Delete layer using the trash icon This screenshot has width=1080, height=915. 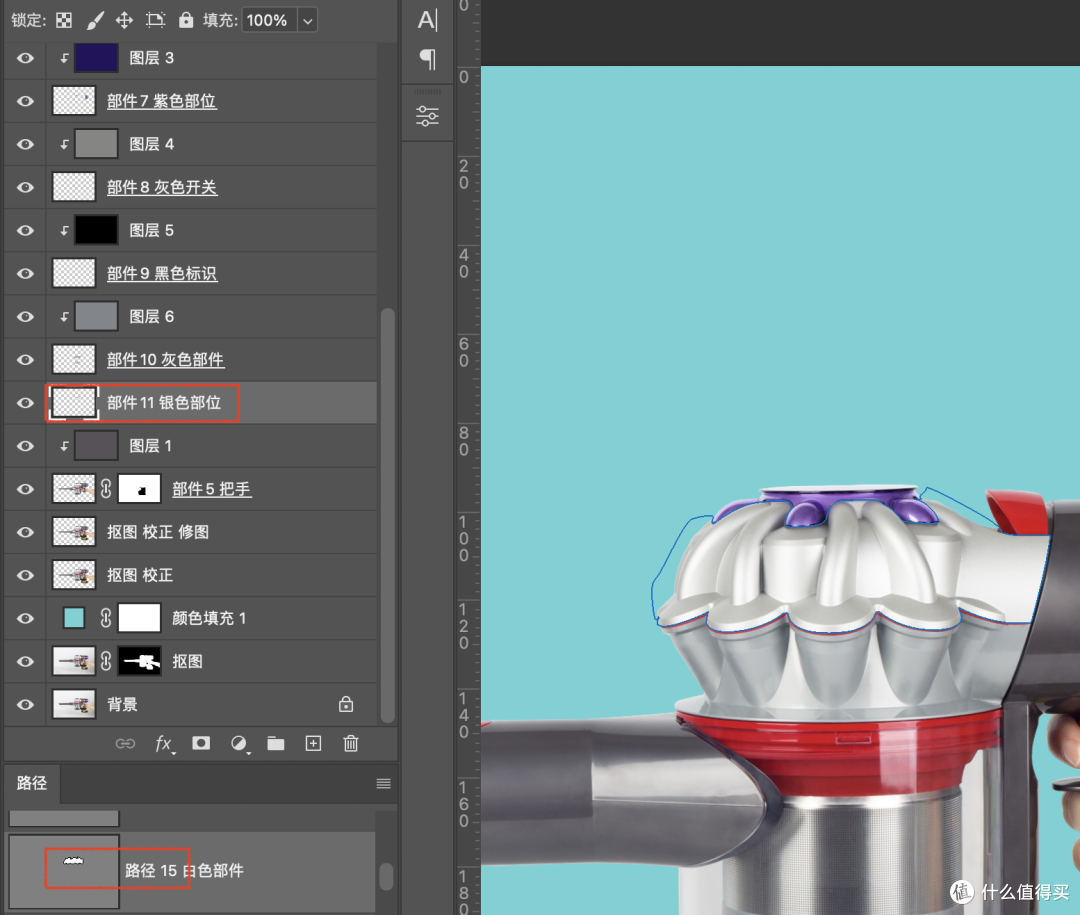(x=351, y=743)
